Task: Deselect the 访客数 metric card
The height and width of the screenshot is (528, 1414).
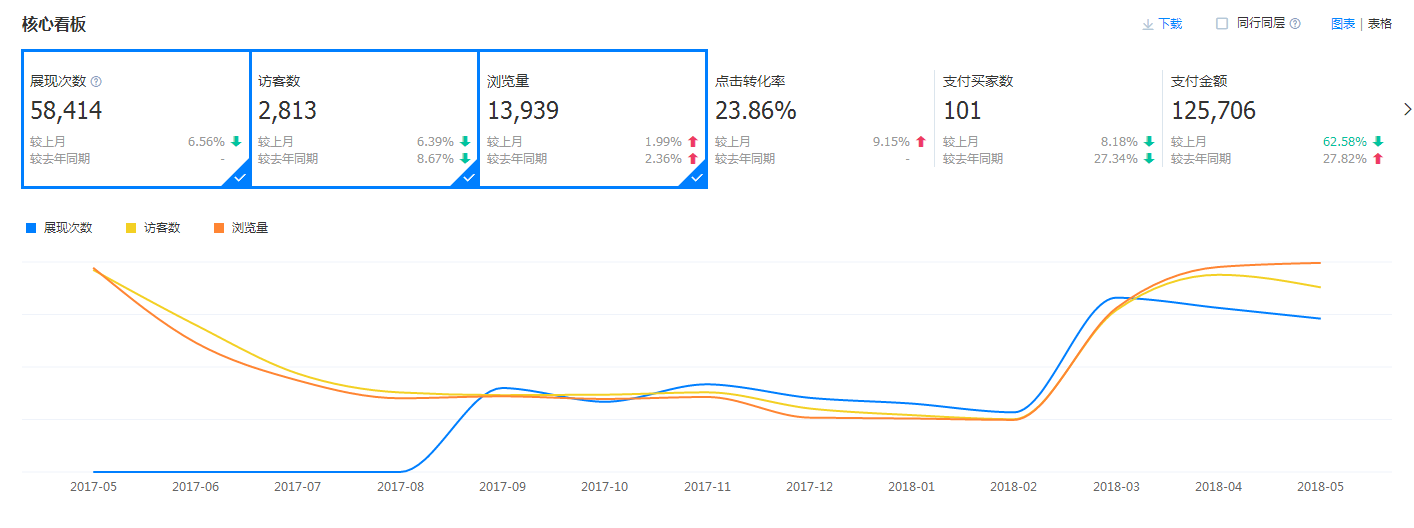Action: [364, 118]
